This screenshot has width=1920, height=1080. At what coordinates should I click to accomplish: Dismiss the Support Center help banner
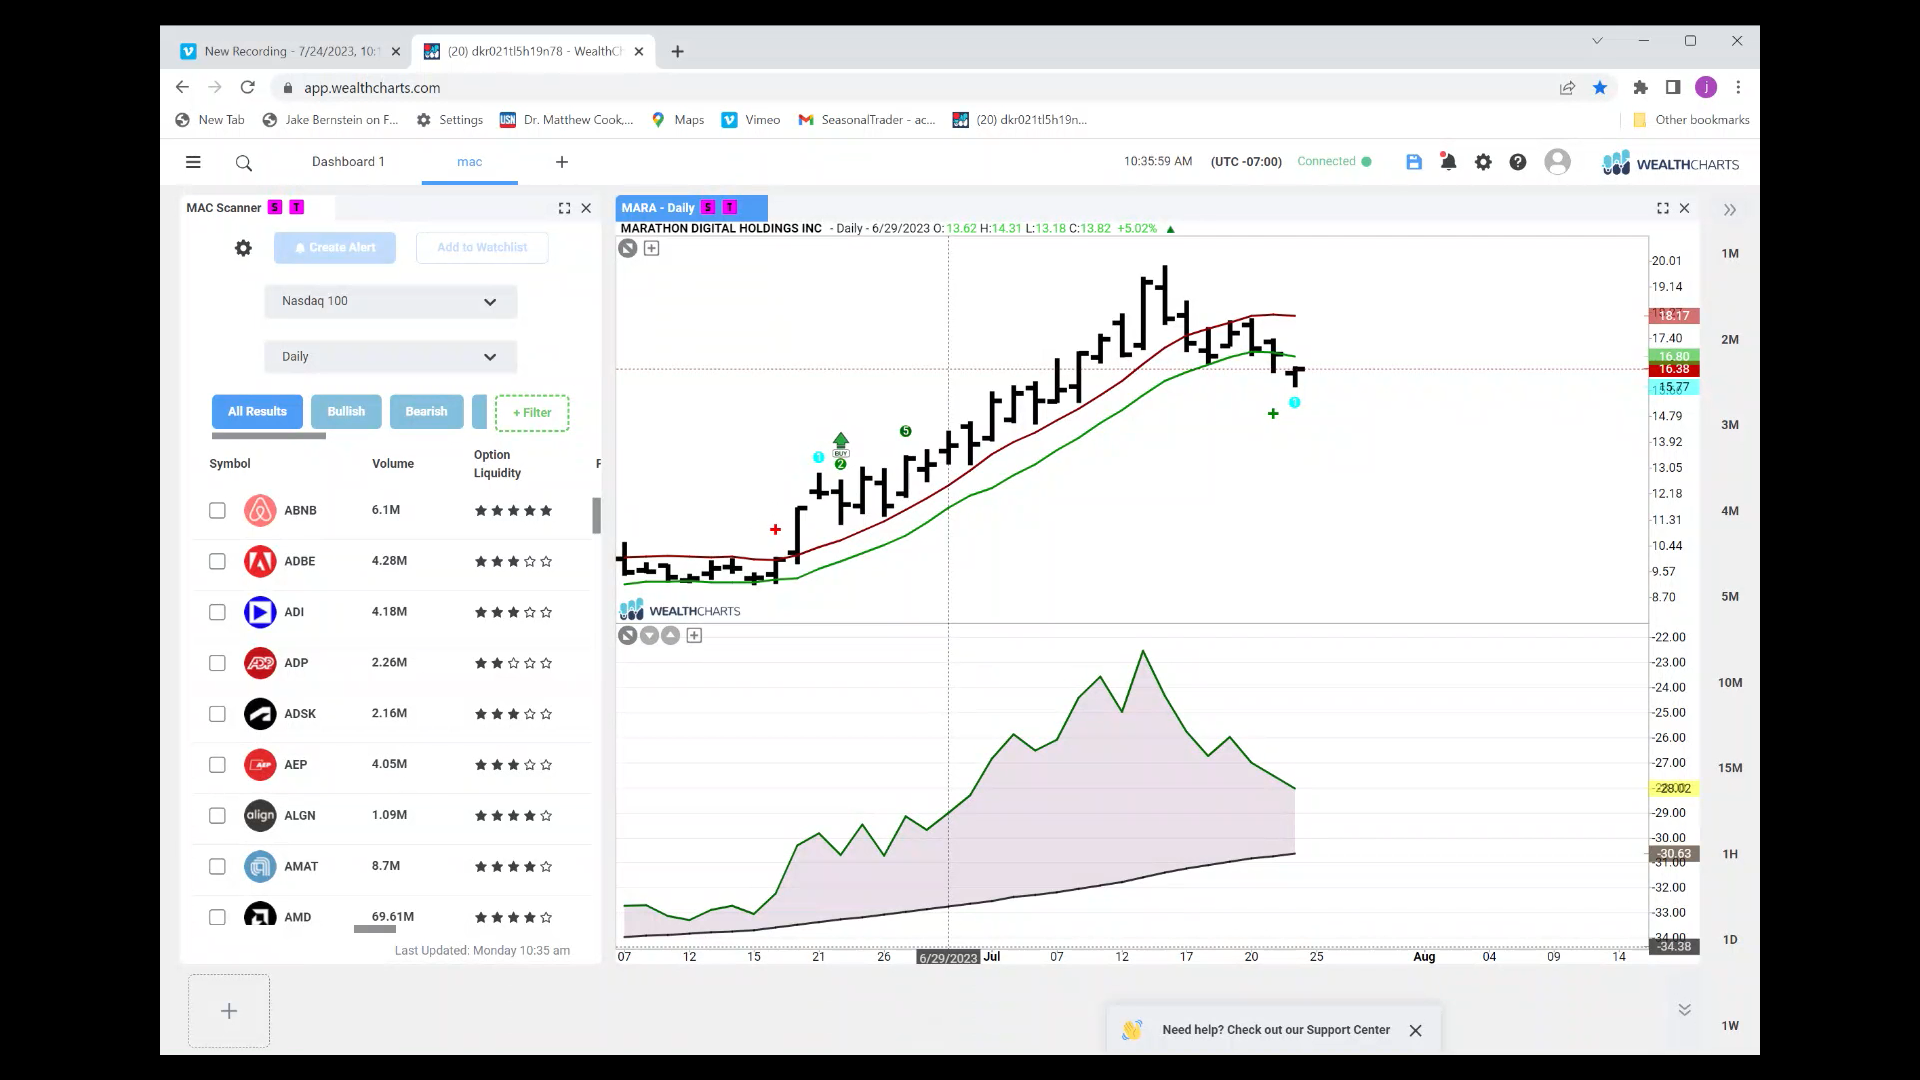(1416, 1030)
